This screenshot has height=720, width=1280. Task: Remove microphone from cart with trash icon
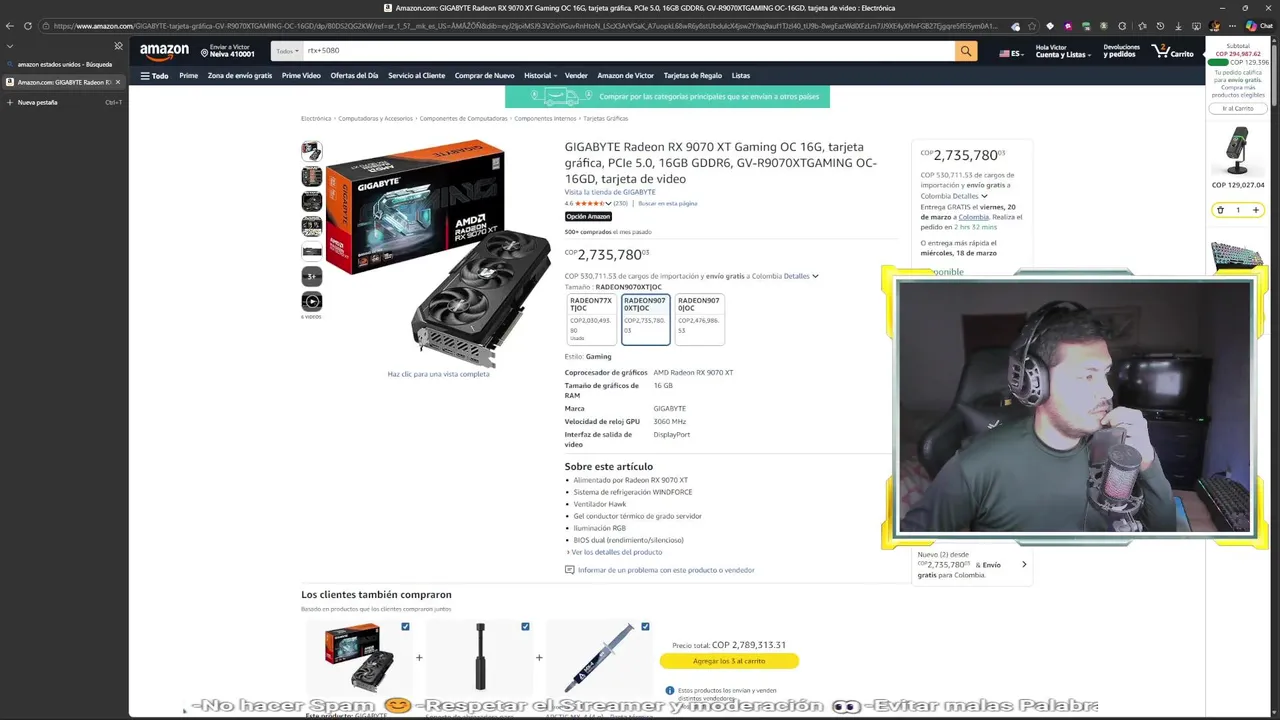pyautogui.click(x=1220, y=210)
